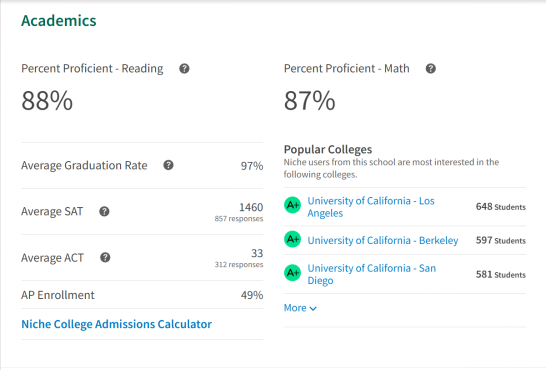The height and width of the screenshot is (370, 546).
Task: Open University of California - Berkeley link
Action: tap(383, 240)
